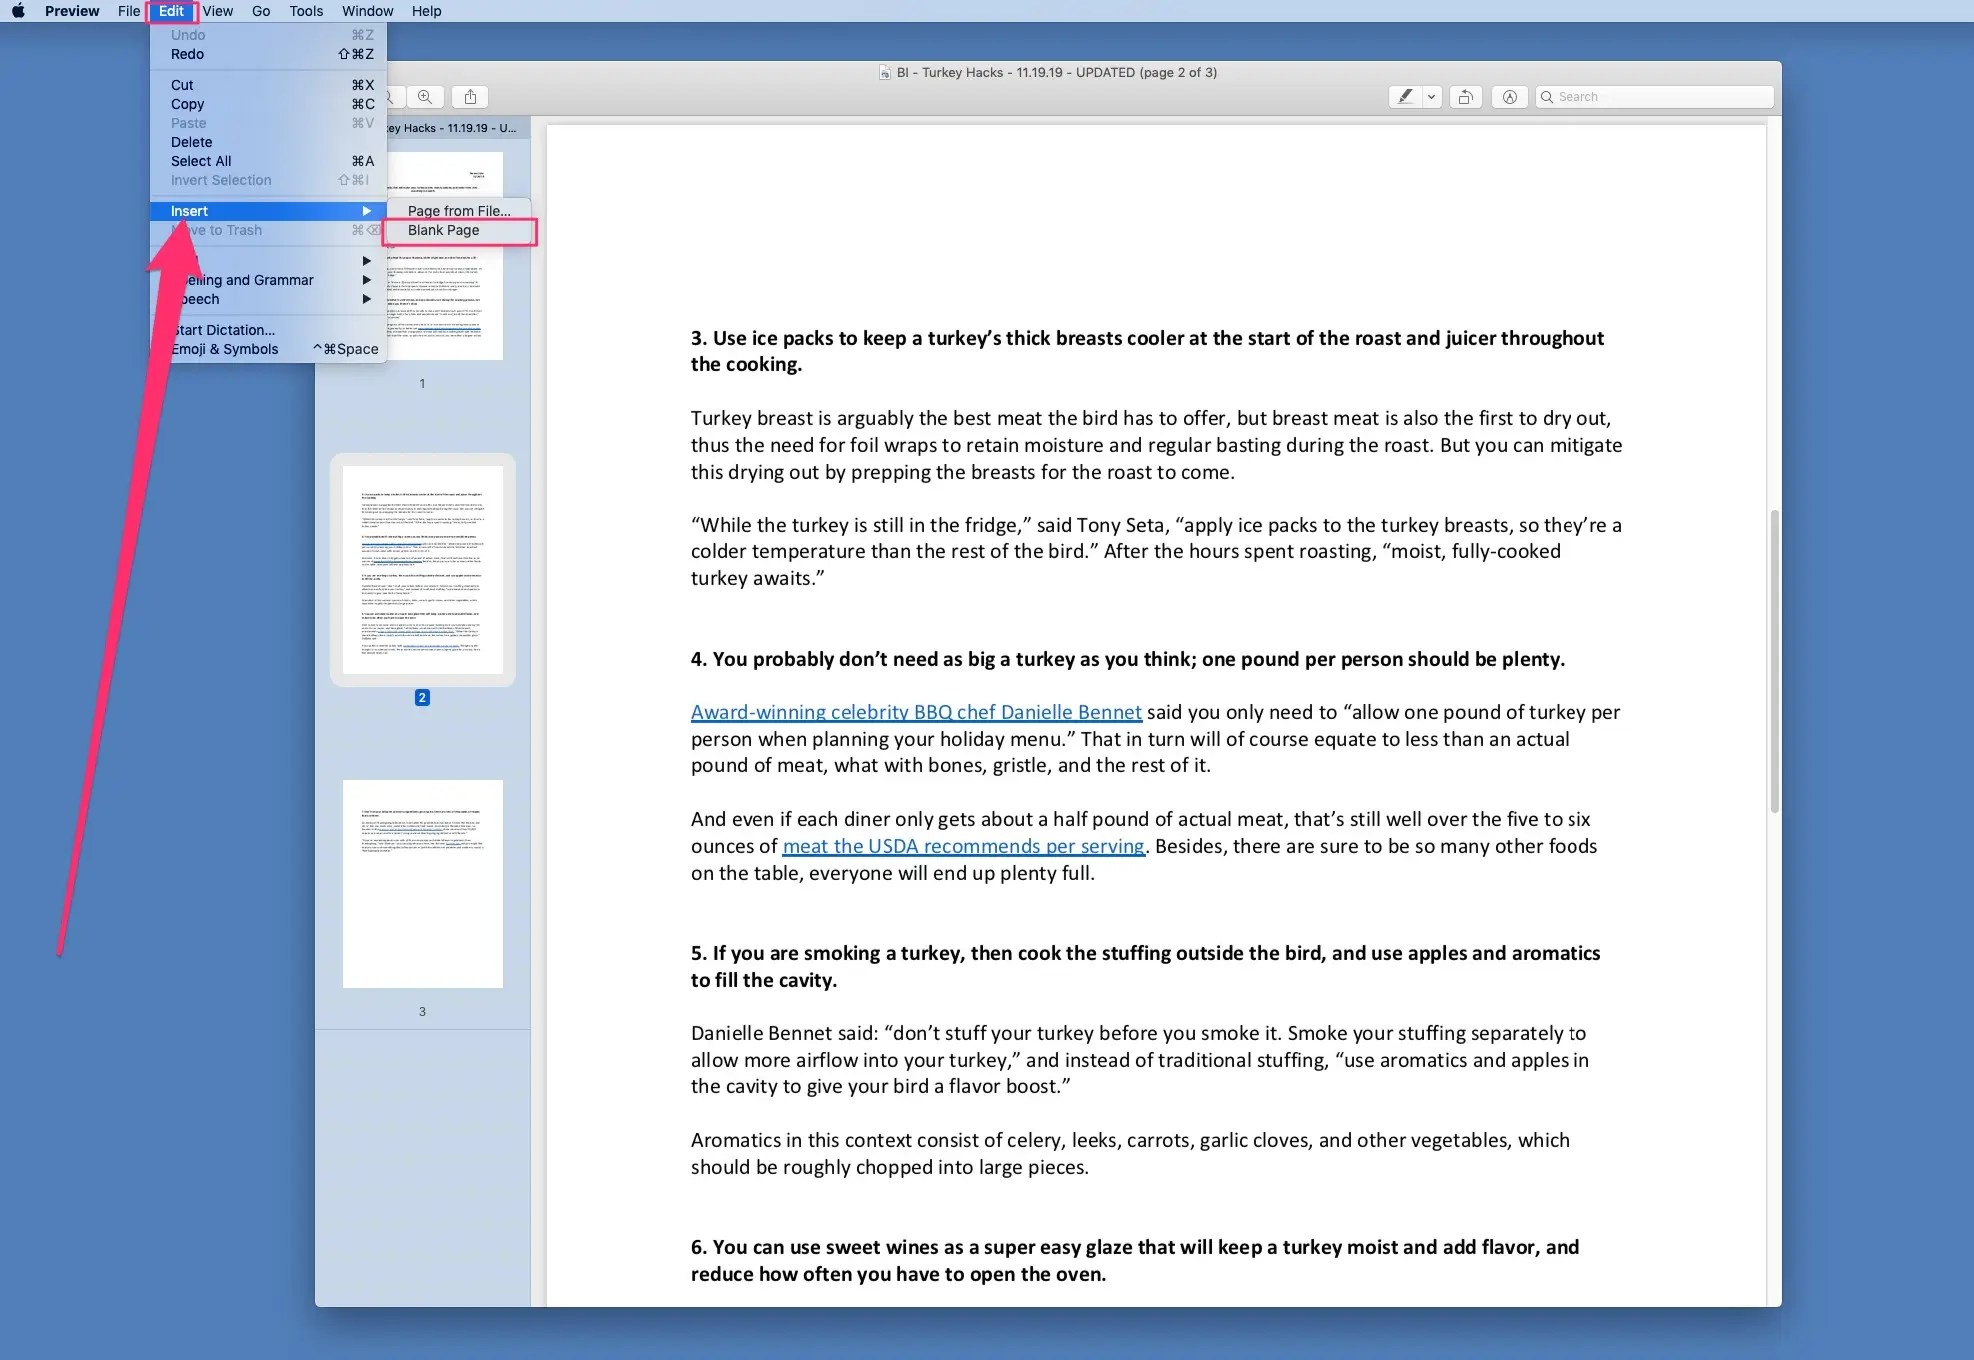Screen dimensions: 1974x1360
Task: Open highlight color dropdown arrow
Action: tap(1432, 97)
